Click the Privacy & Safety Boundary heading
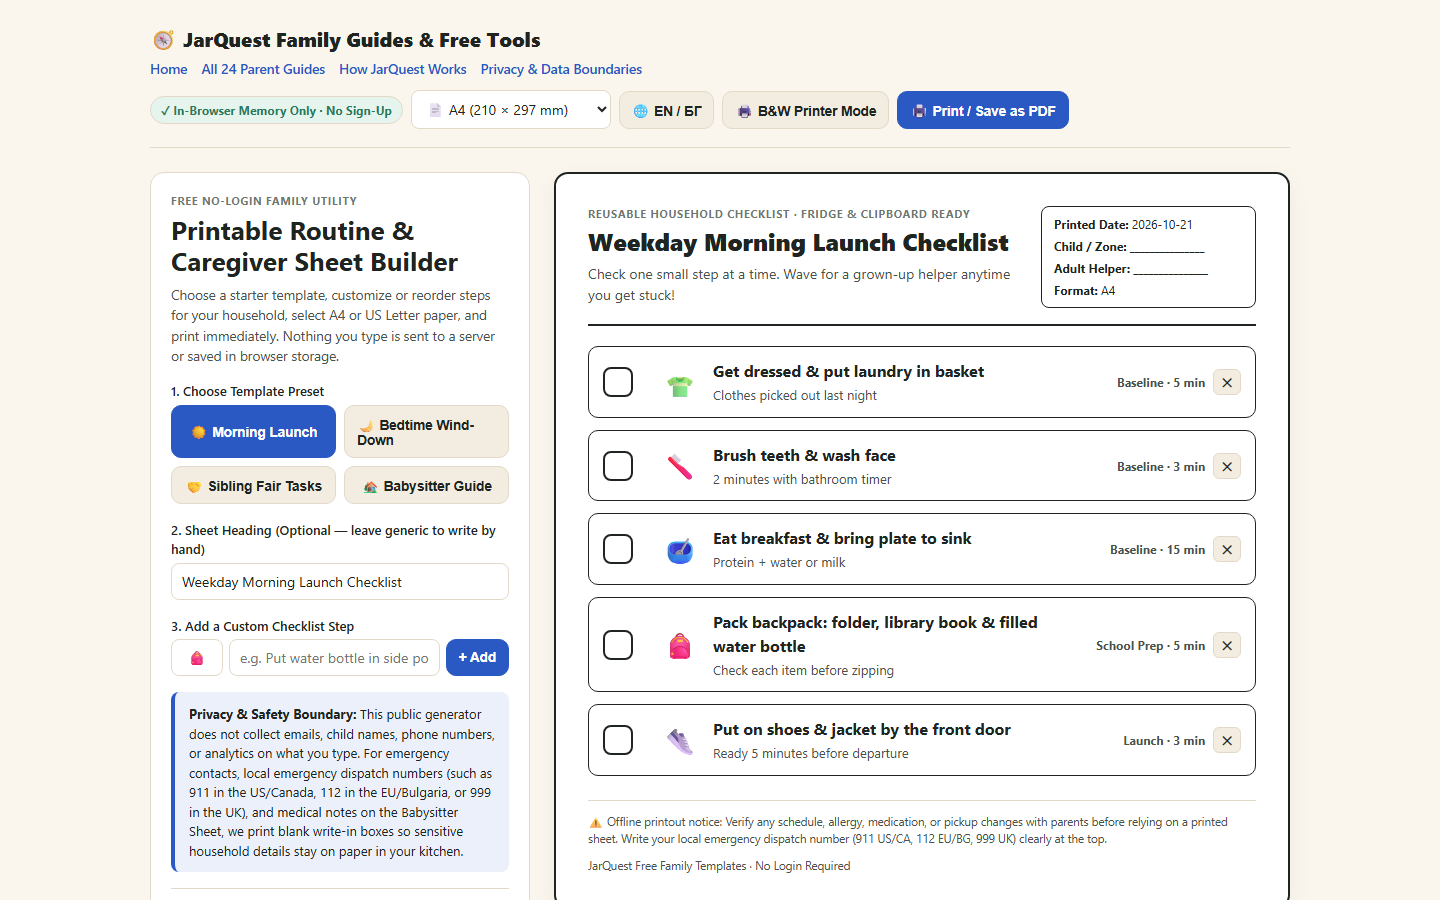The height and width of the screenshot is (900, 1440). pyautogui.click(x=272, y=714)
